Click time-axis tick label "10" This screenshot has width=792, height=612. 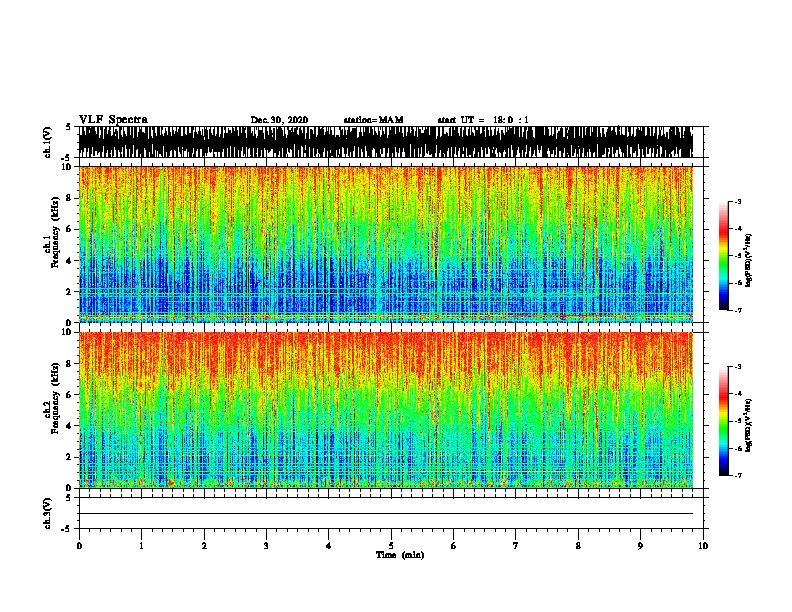coord(703,545)
